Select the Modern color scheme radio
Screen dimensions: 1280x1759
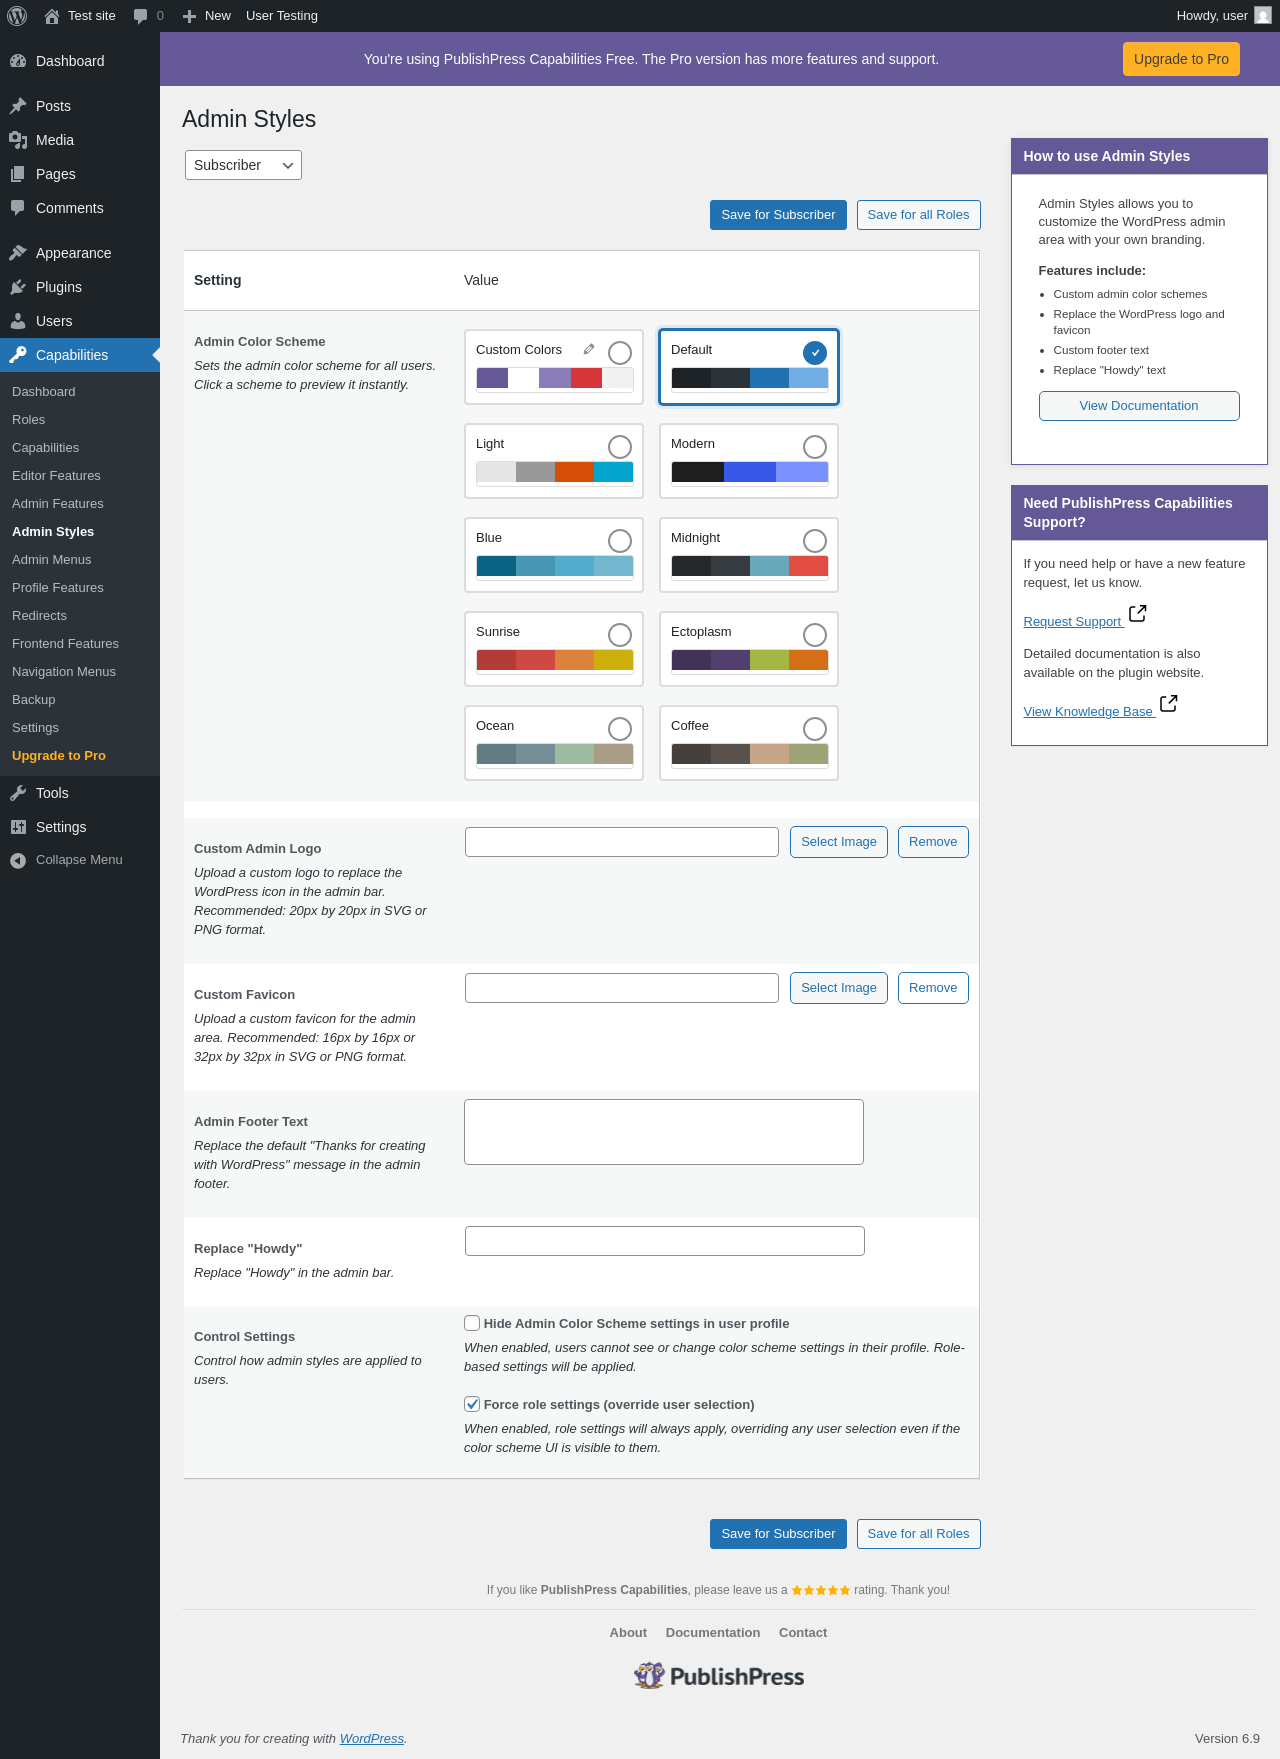815,447
